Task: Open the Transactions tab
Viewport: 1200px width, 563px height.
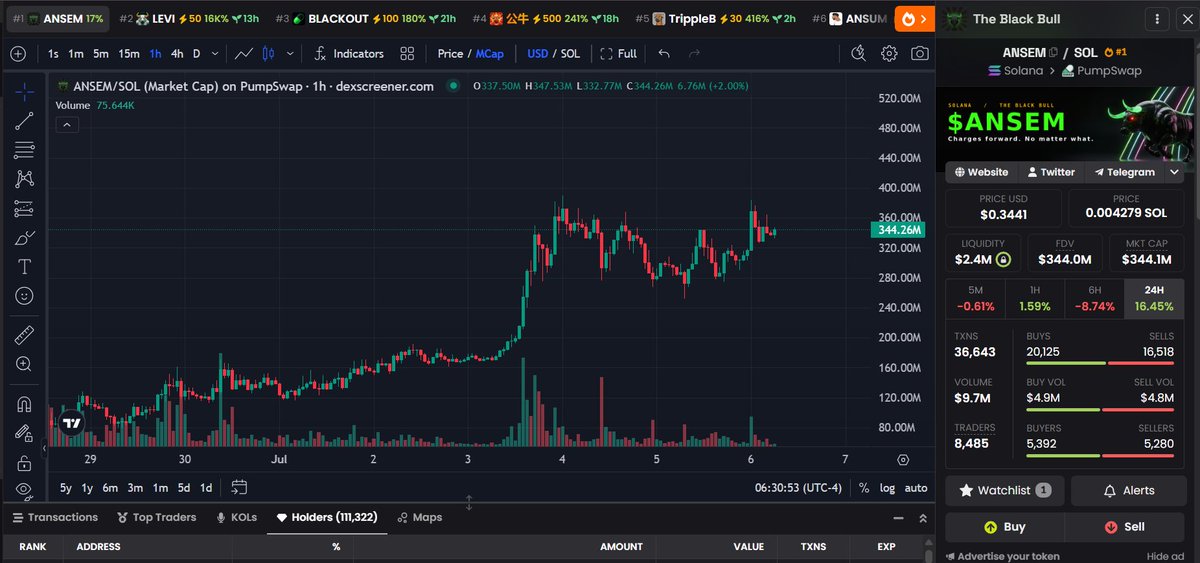Action: (55, 517)
